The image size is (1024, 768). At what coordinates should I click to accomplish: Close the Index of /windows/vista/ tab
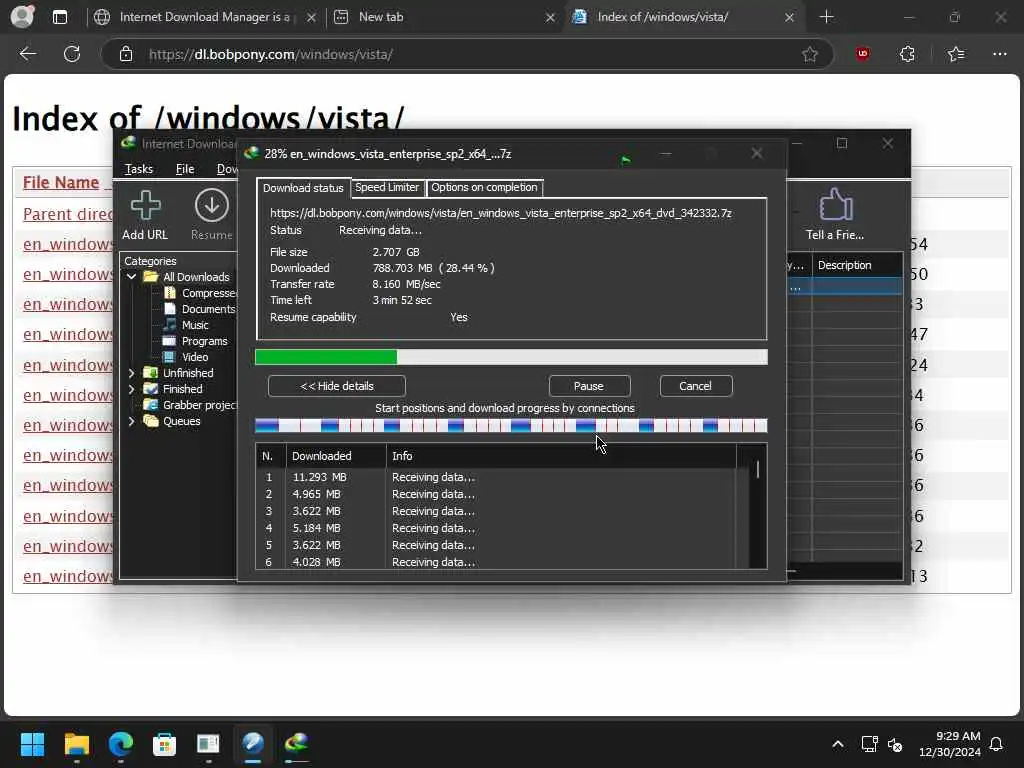pyautogui.click(x=790, y=18)
